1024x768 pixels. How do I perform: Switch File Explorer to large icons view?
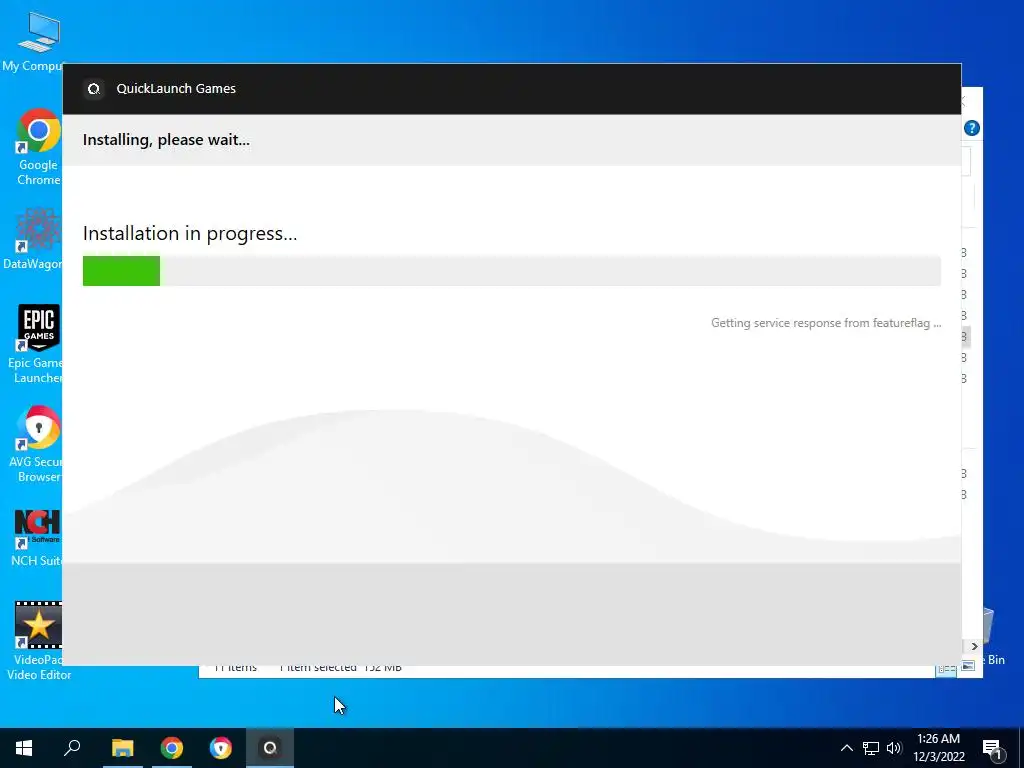[x=968, y=667]
